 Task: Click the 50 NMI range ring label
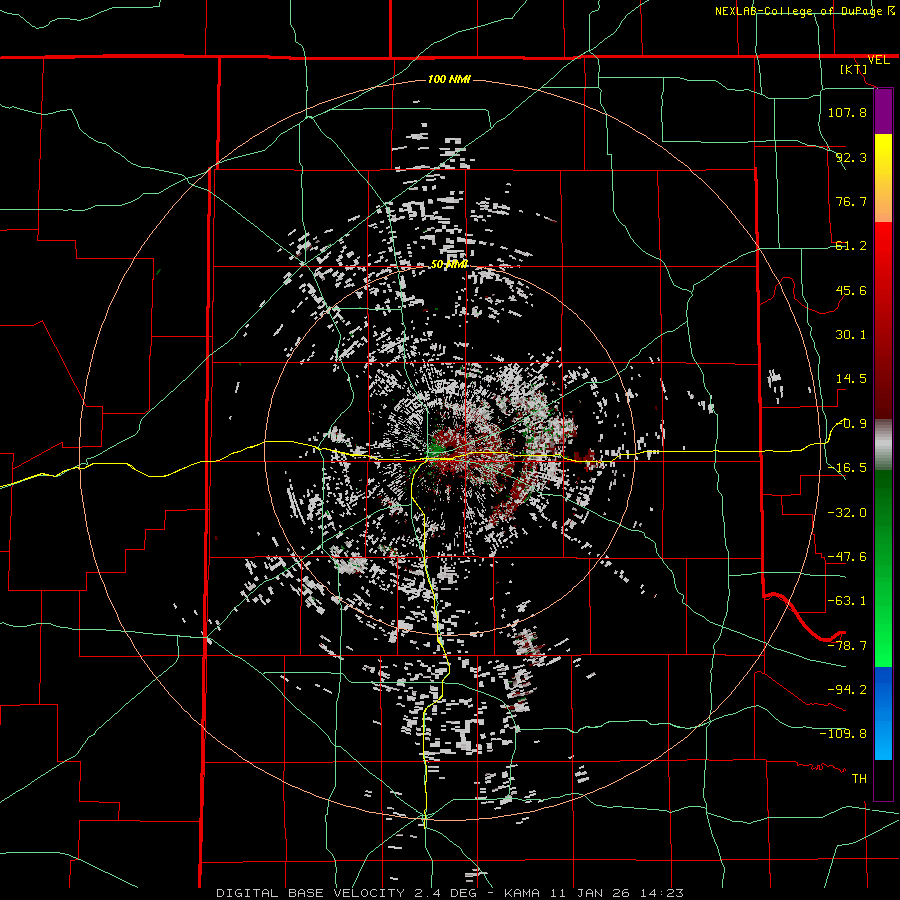coord(449,265)
